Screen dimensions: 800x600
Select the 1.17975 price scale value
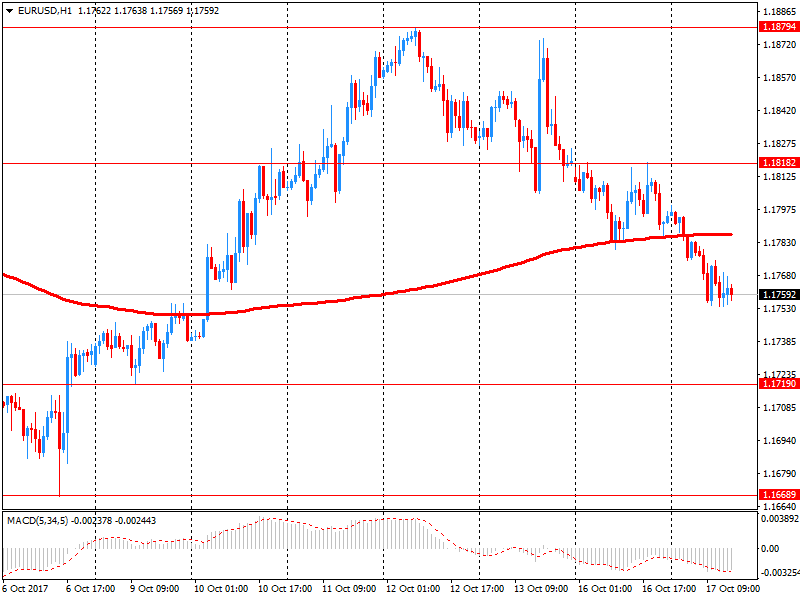click(780, 210)
